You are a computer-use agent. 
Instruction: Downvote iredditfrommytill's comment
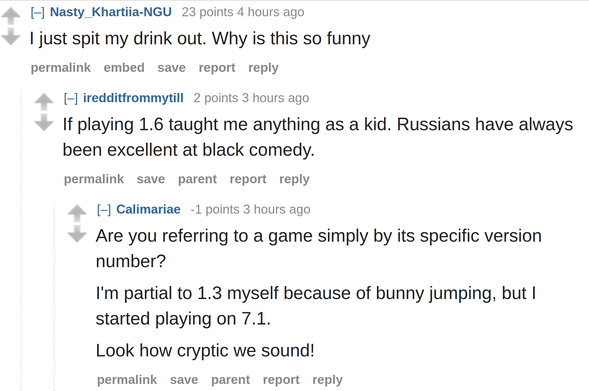point(44,122)
